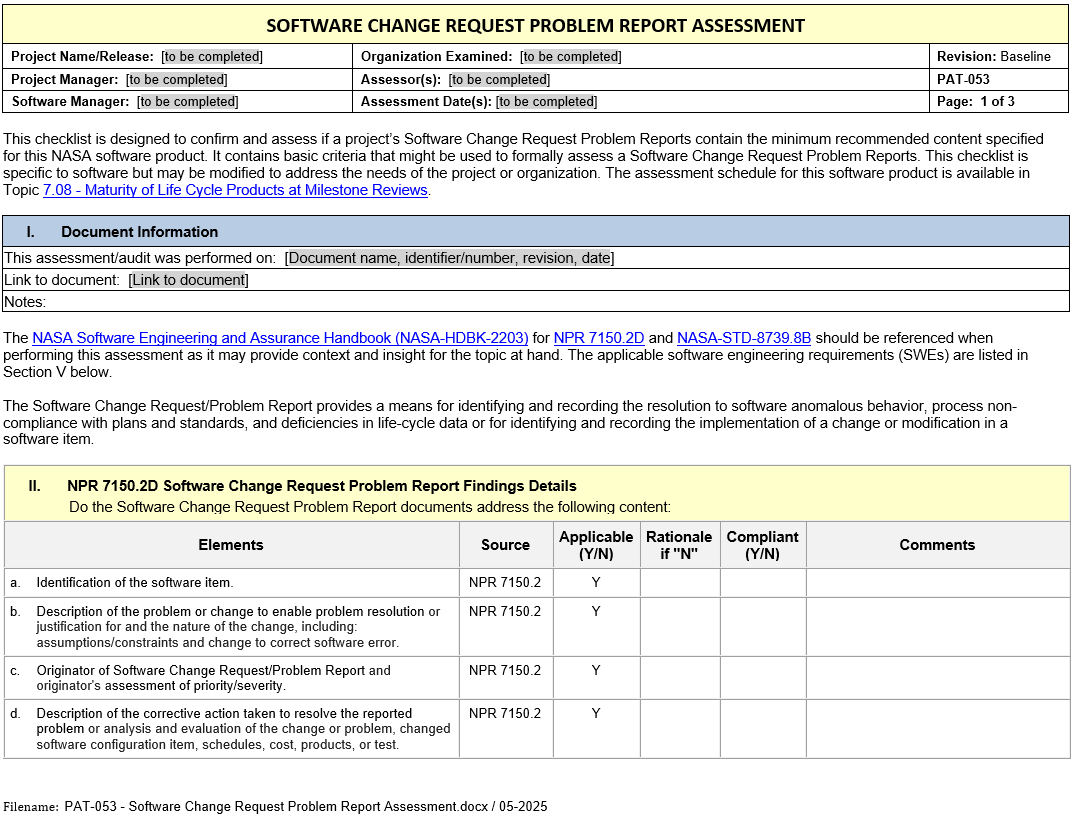Open the NASA Software Engineering and Assurance Handbook link

point(280,338)
